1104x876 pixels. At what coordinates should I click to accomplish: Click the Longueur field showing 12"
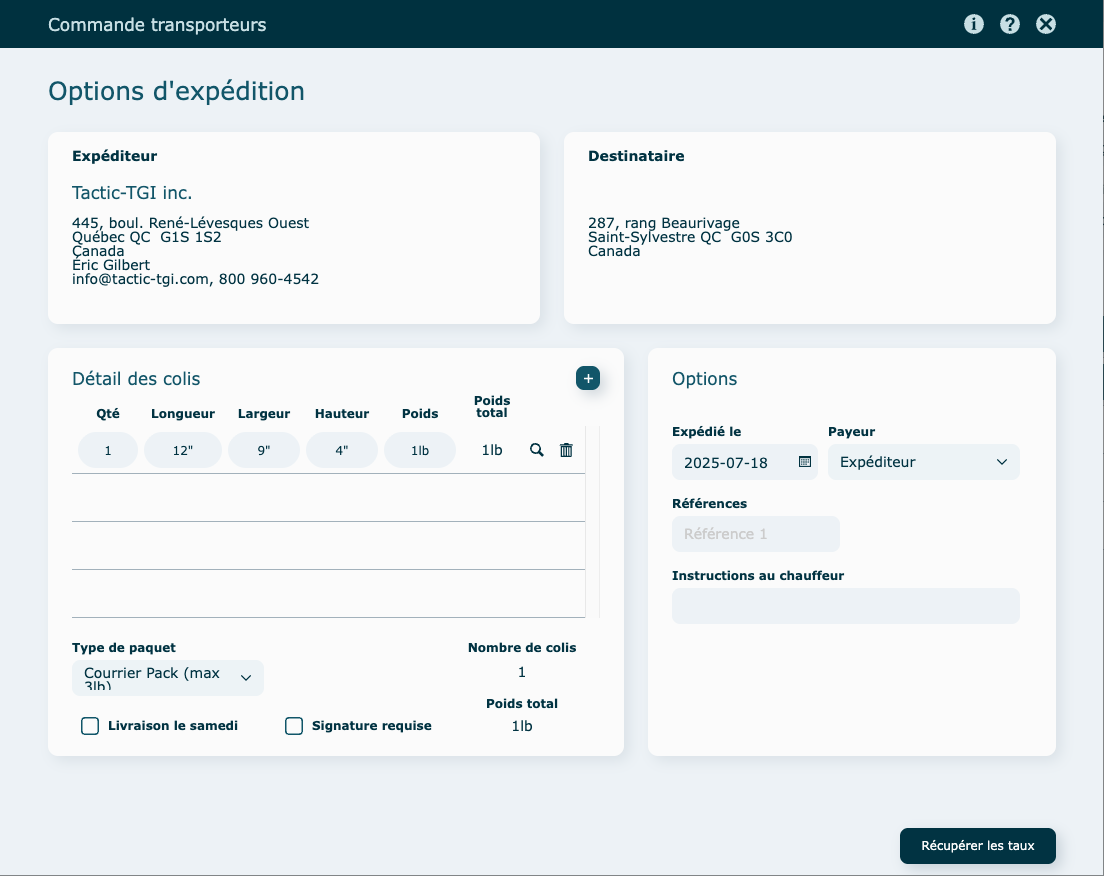coord(182,450)
